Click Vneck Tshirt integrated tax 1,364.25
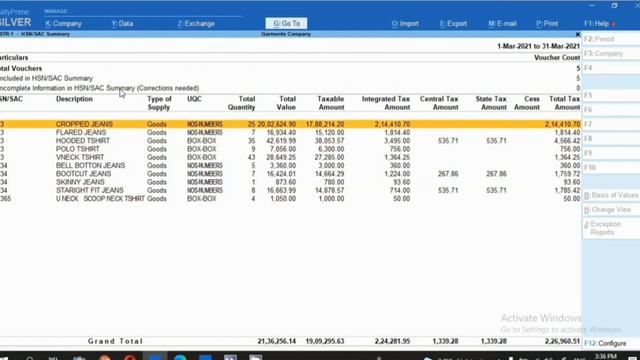Screen dimensions: 640x360 (397, 157)
